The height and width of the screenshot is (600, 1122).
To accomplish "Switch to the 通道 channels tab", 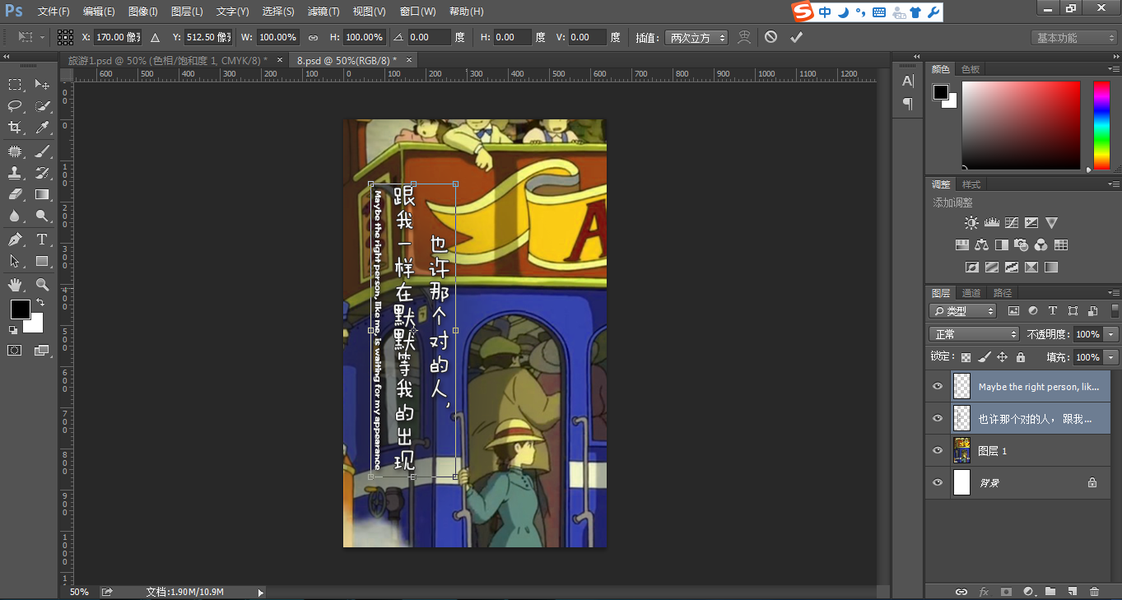I will coord(971,293).
